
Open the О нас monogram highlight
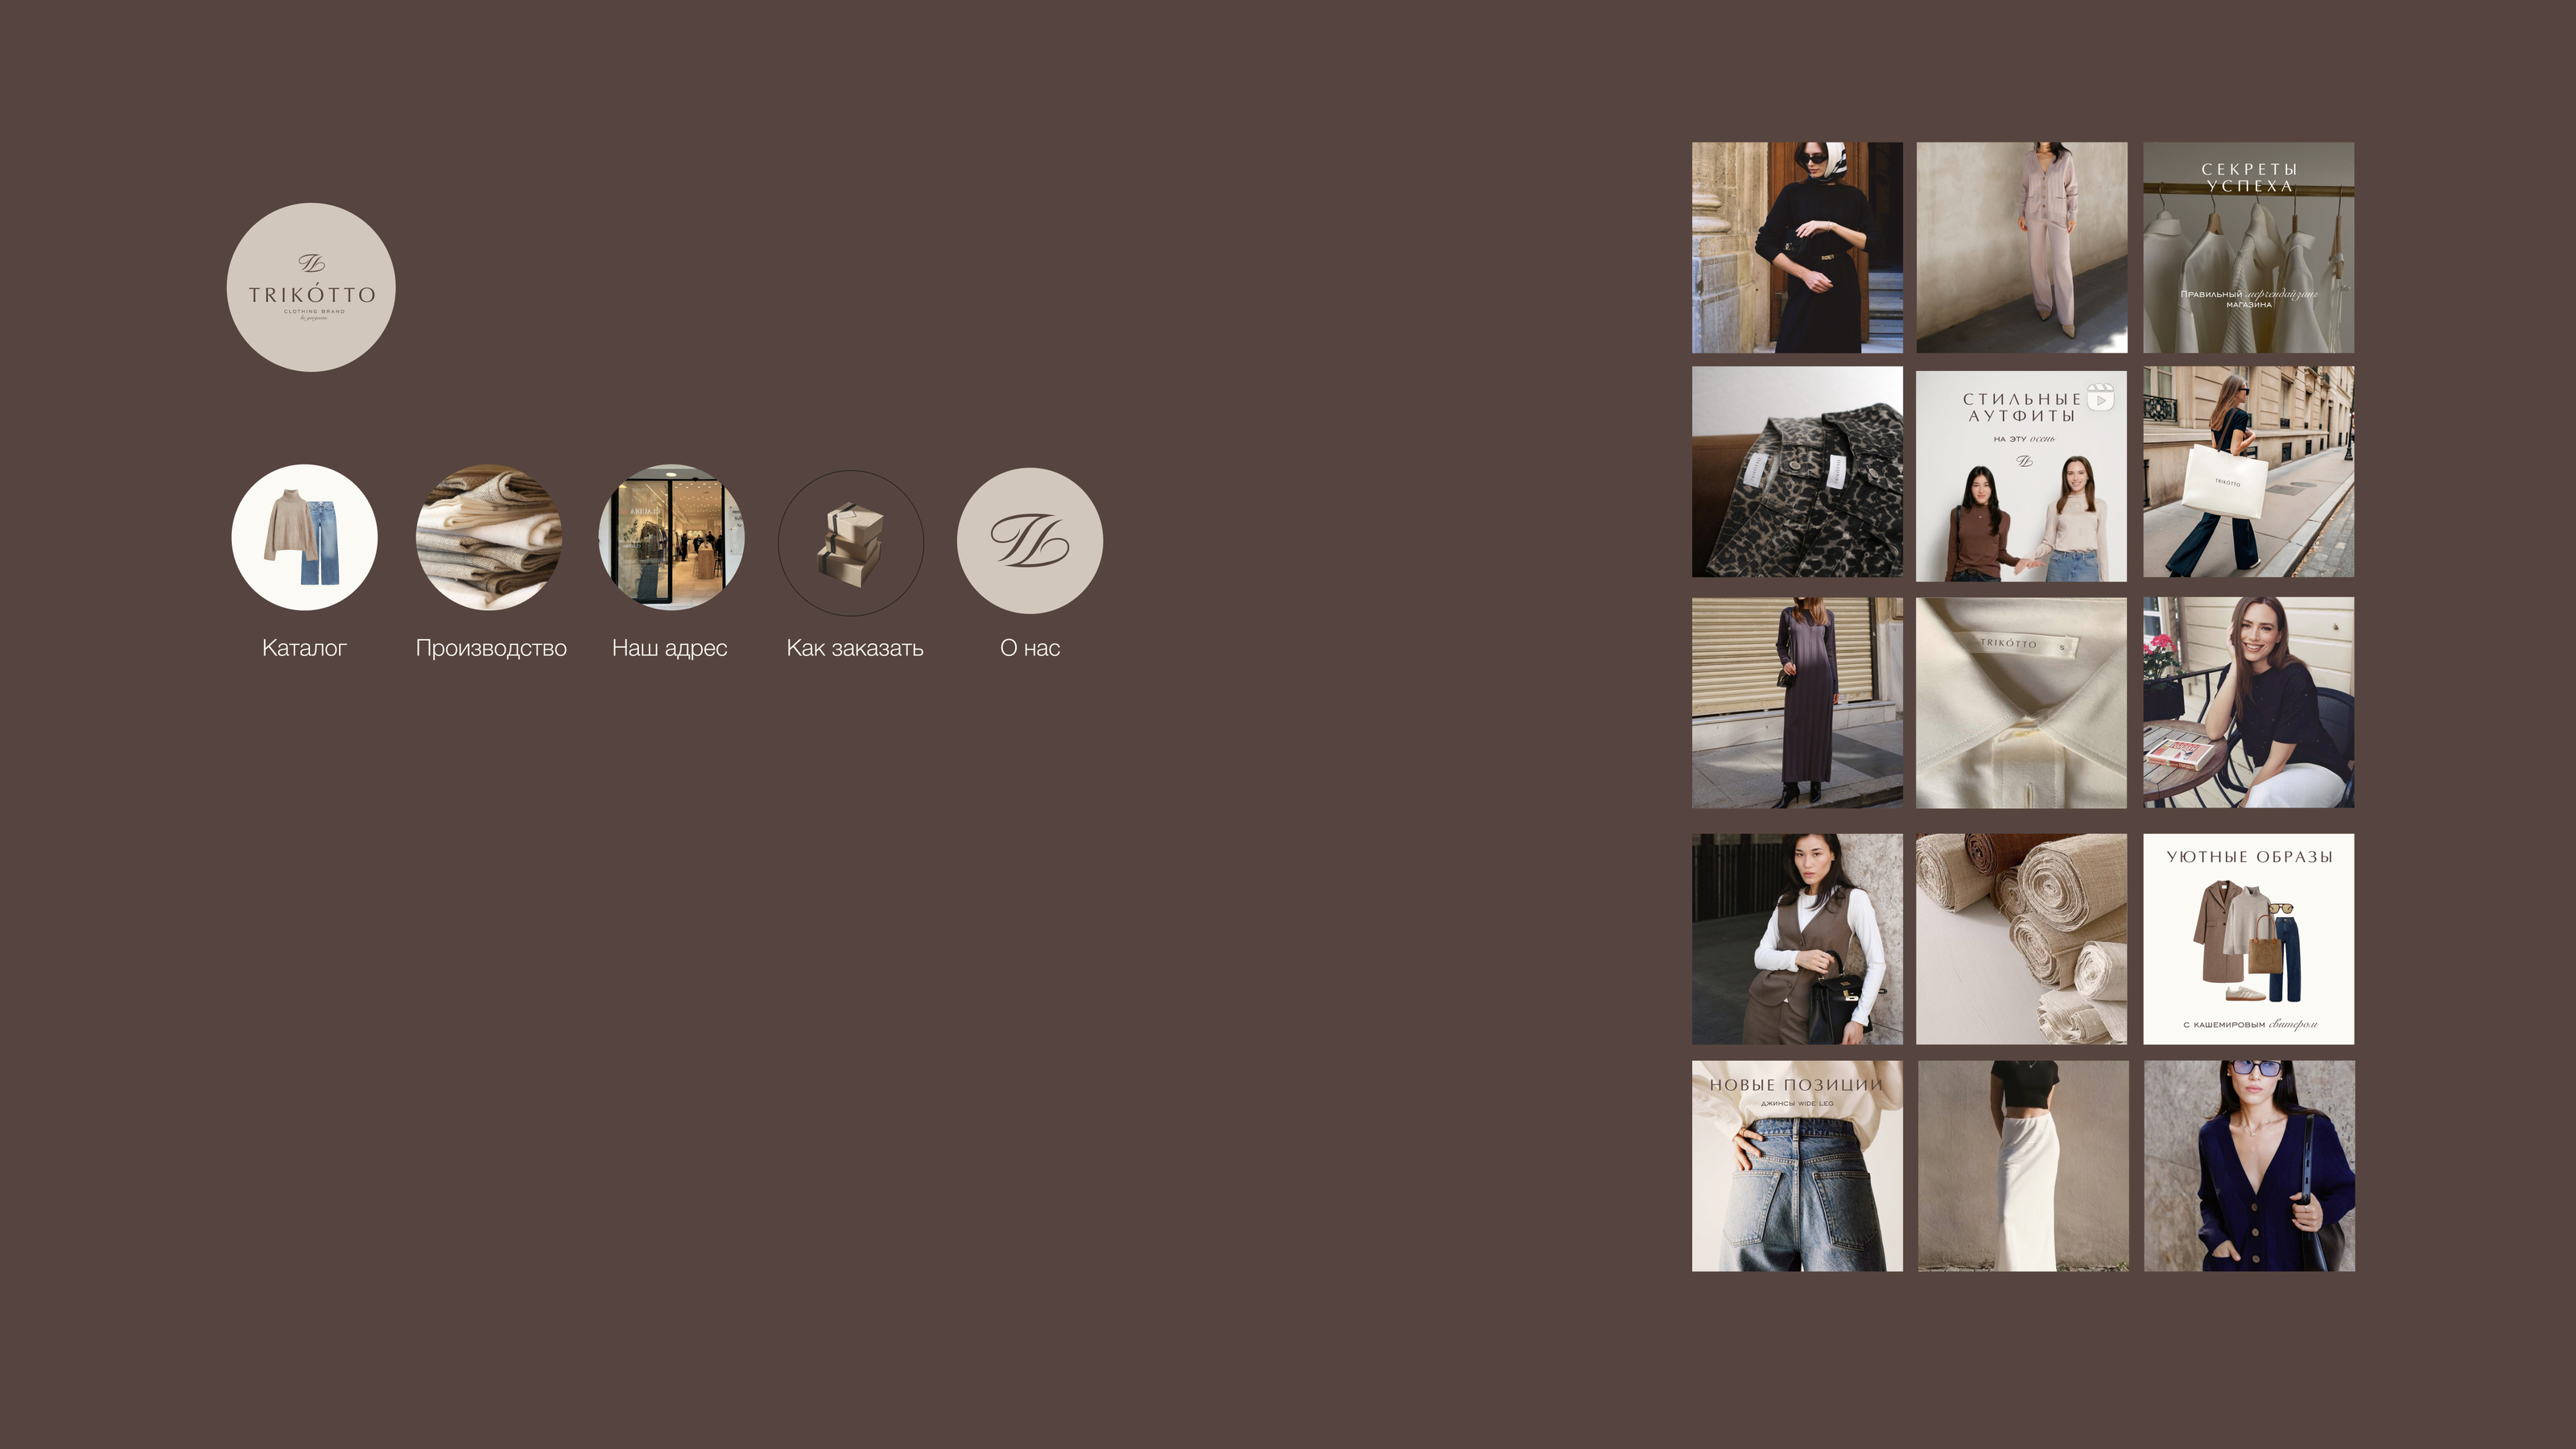(x=1030, y=541)
